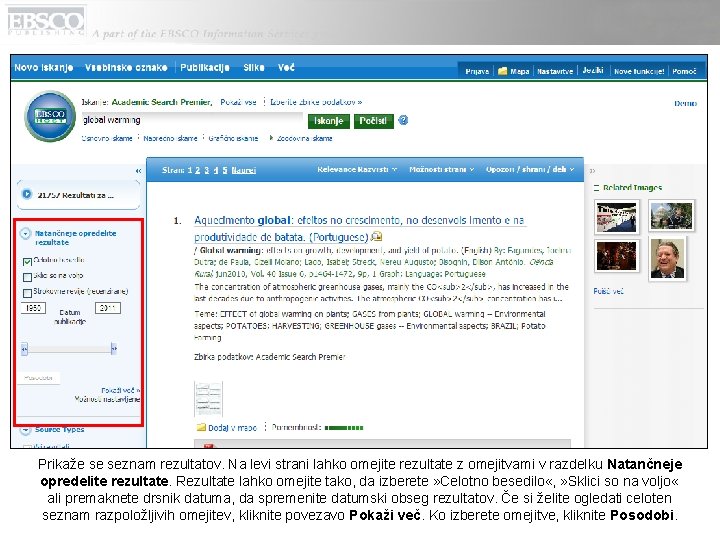Click the preview magnifier icon after article title
The height and width of the screenshot is (540, 720).
pyautogui.click(x=377, y=236)
